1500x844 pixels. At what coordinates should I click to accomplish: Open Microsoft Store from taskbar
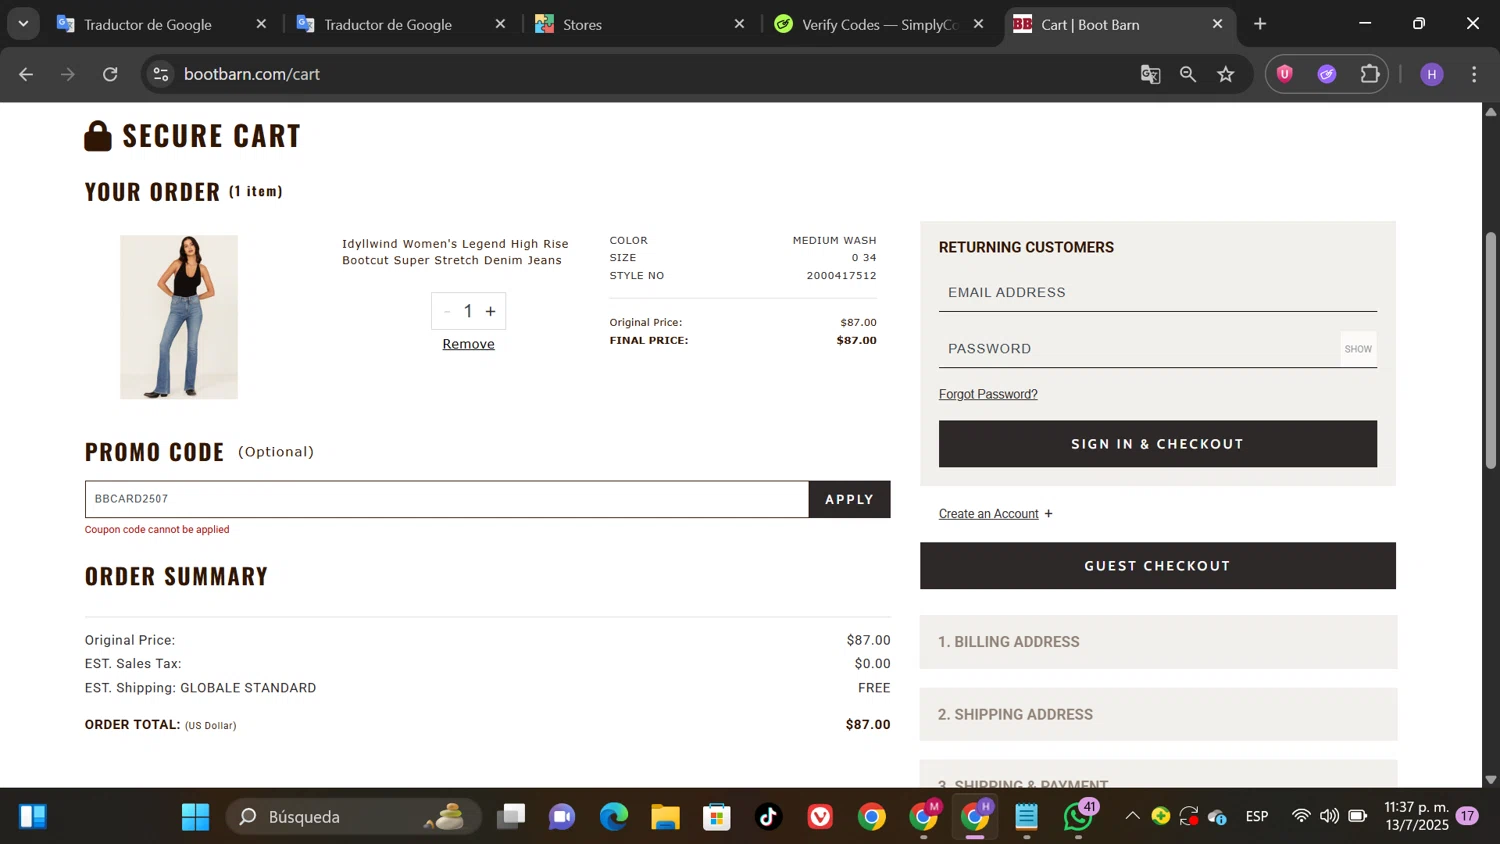(717, 817)
